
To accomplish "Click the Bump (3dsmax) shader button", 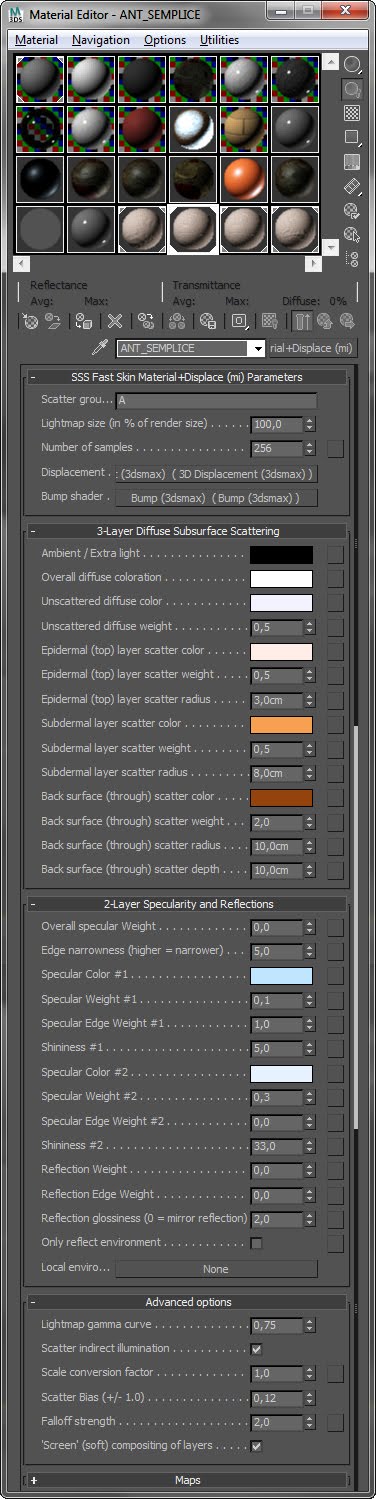I will [216, 498].
